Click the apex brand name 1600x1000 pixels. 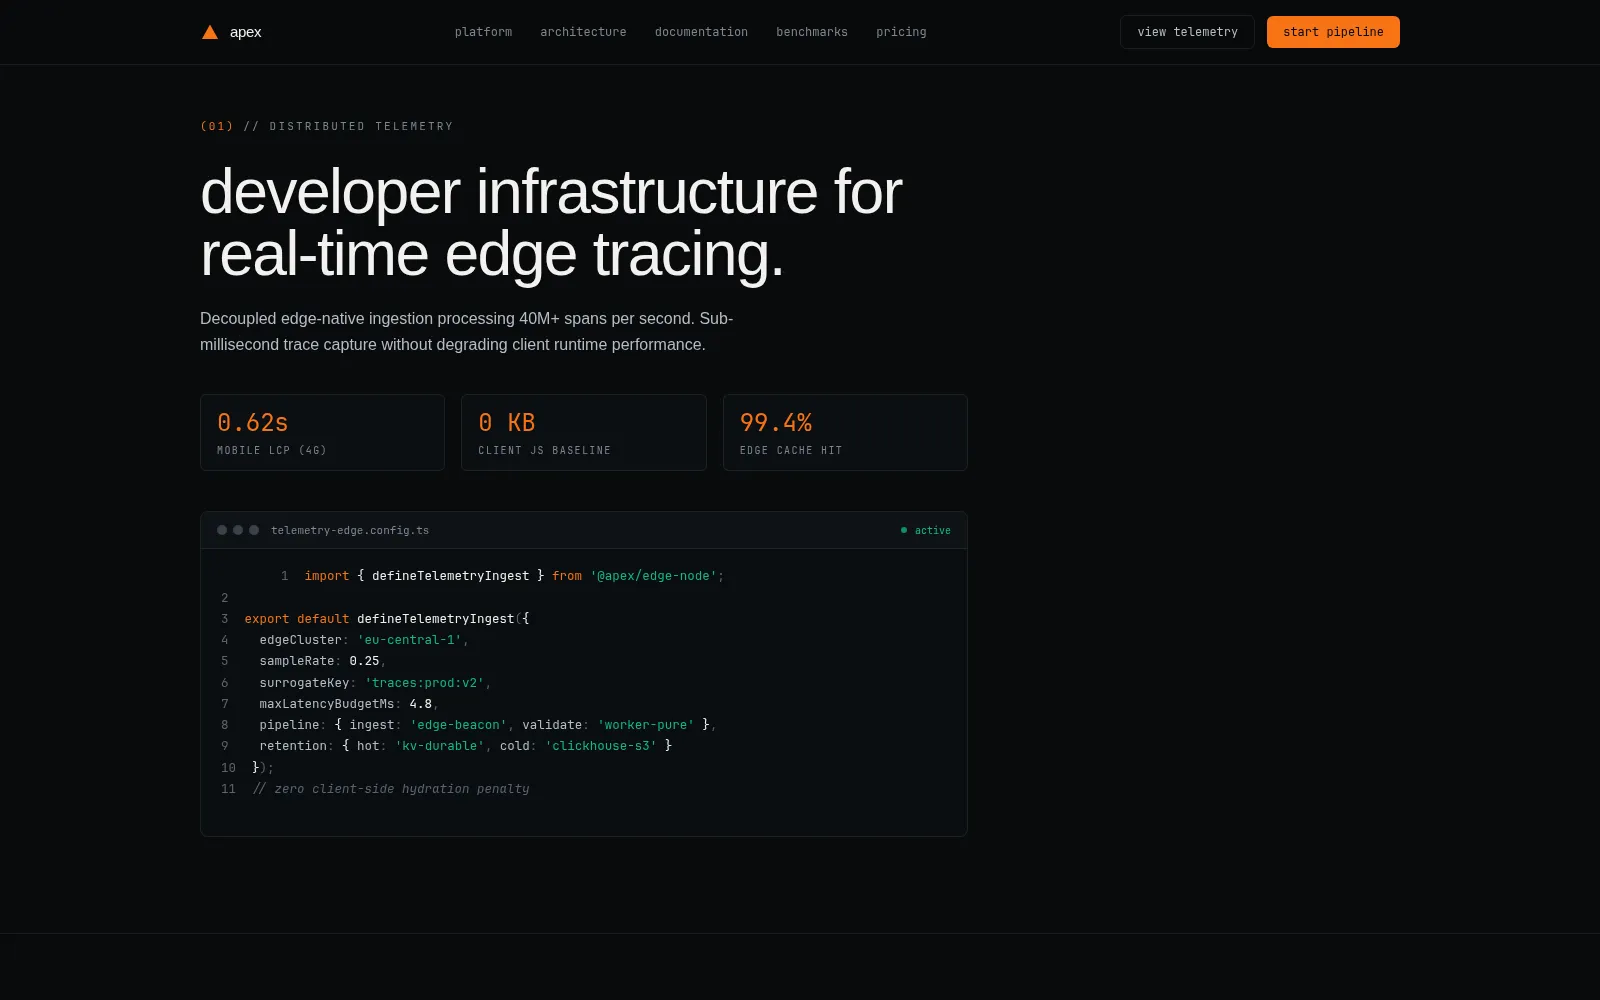[x=245, y=32]
